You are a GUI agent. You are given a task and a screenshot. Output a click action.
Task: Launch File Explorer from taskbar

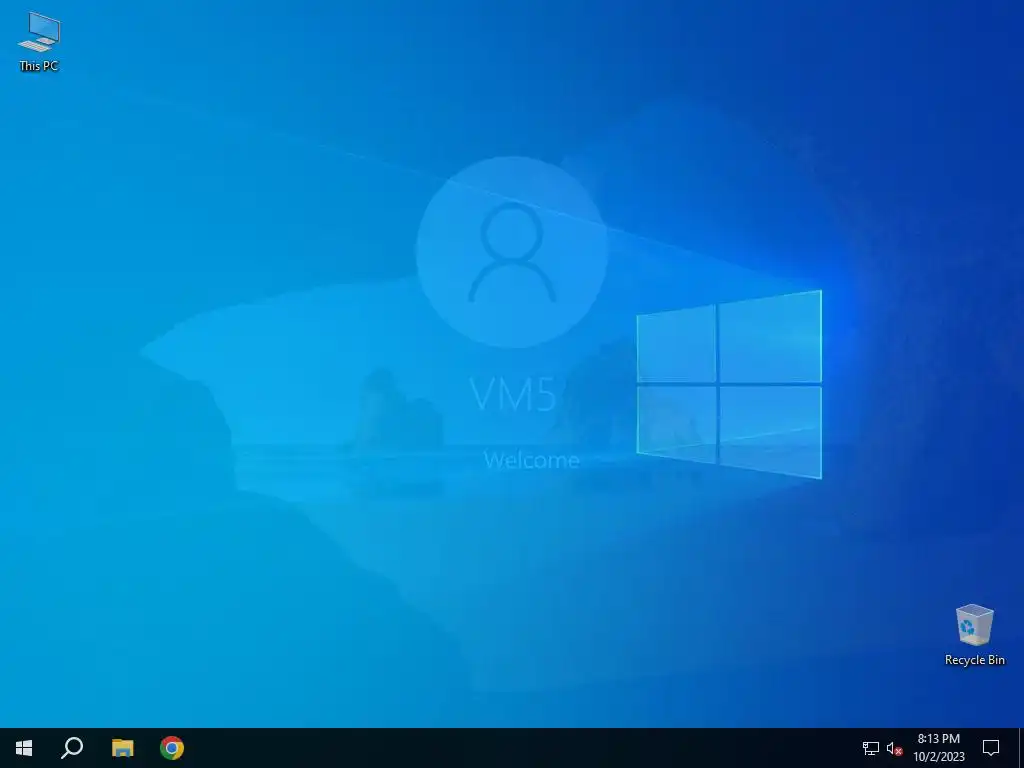pos(122,748)
